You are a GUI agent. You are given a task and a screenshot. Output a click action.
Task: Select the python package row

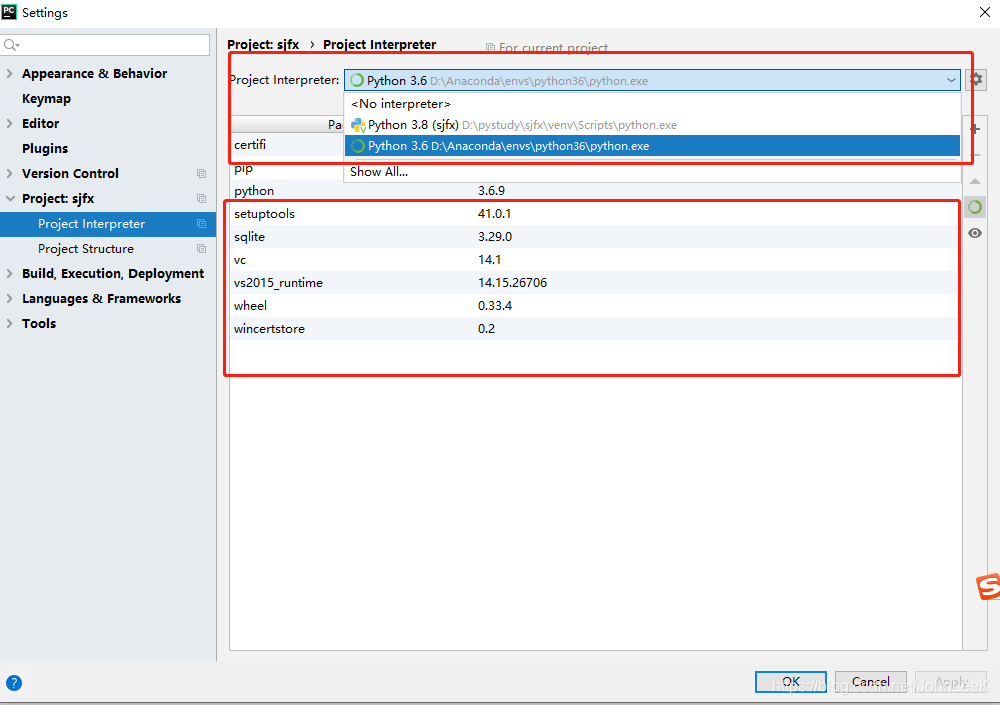(595, 191)
